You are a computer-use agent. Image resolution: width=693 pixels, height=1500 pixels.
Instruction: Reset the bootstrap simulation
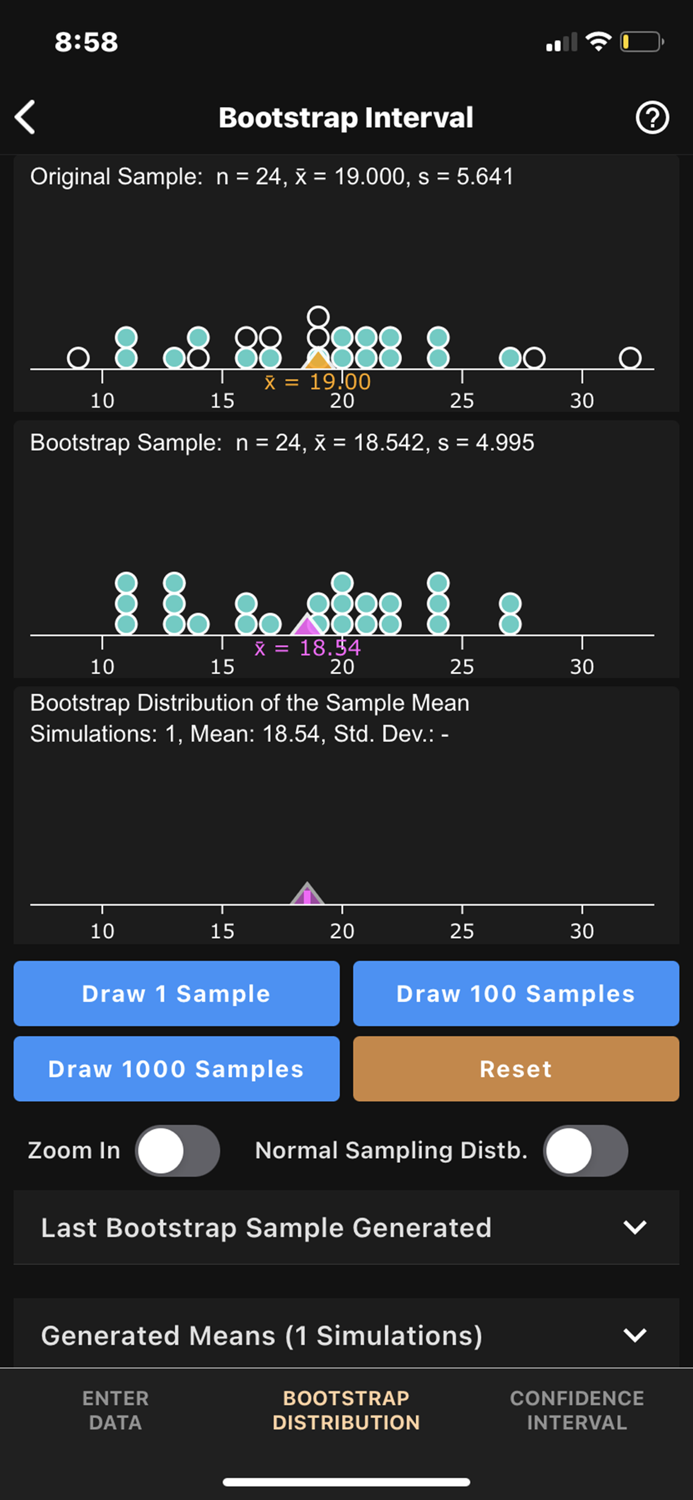pyautogui.click(x=516, y=1068)
